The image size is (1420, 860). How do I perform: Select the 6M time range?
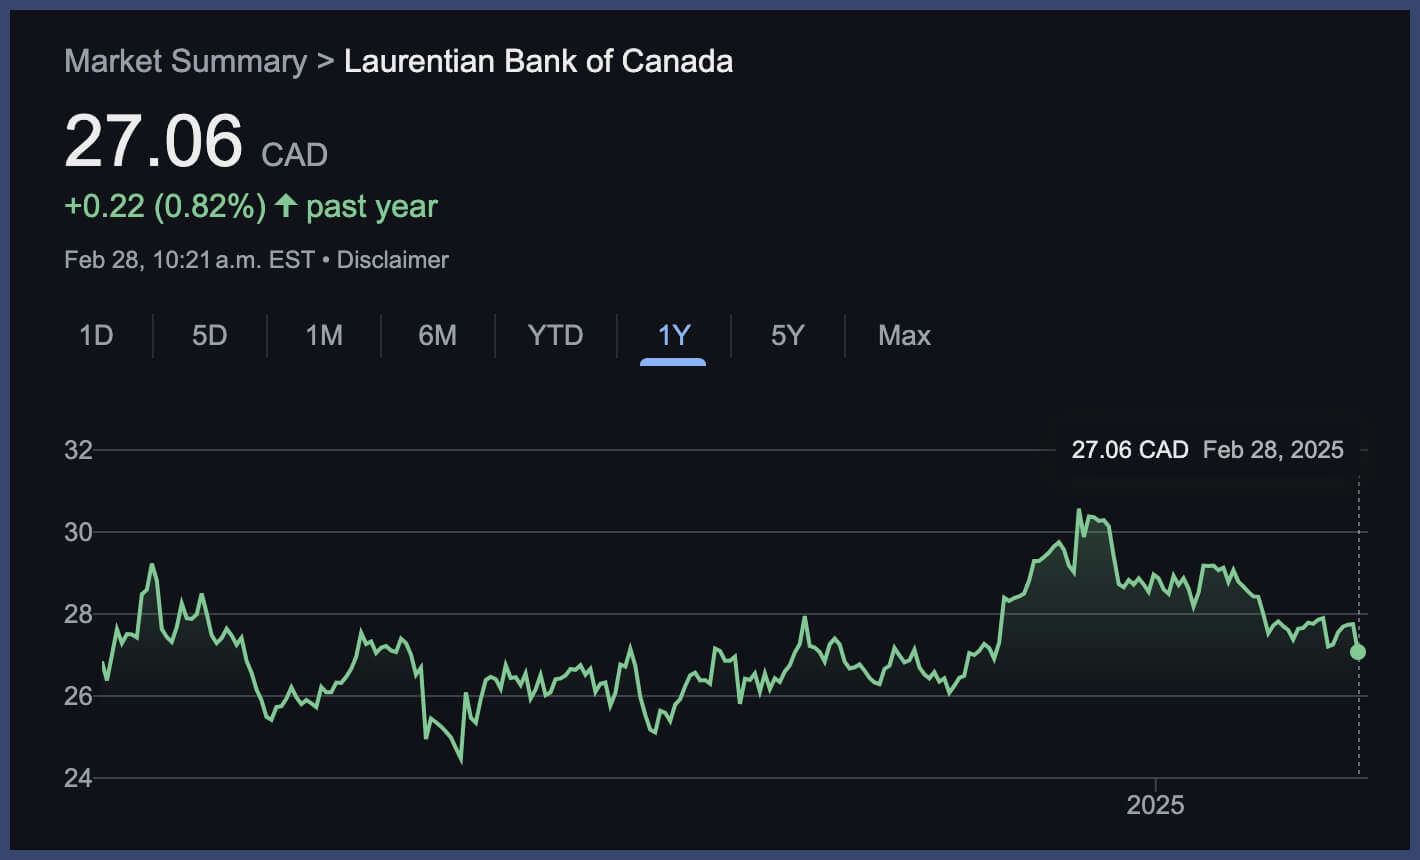[x=437, y=336]
